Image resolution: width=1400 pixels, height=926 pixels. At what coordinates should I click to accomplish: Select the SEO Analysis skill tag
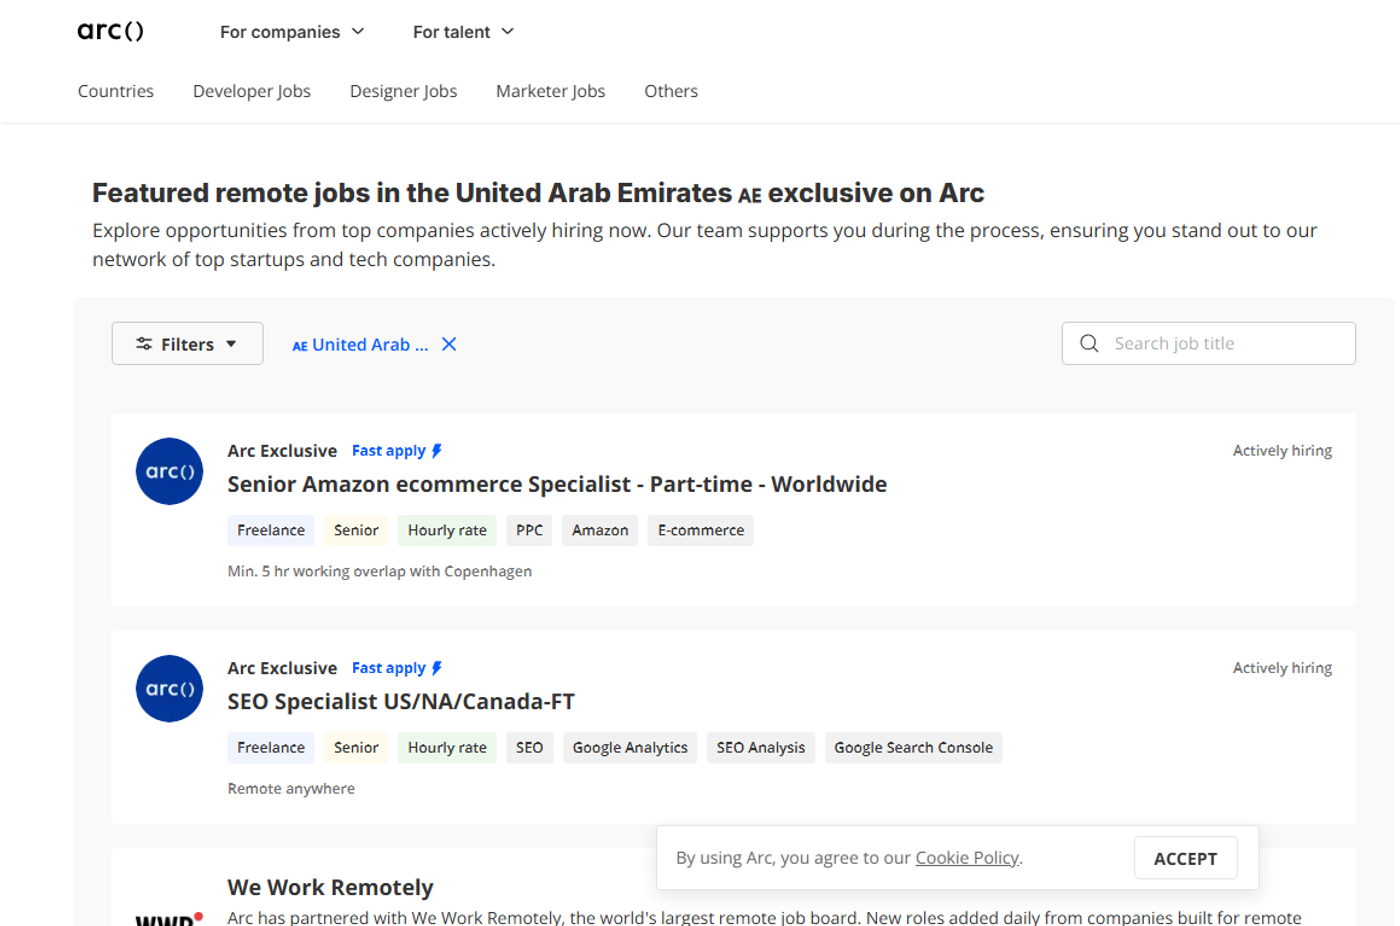[x=761, y=747]
